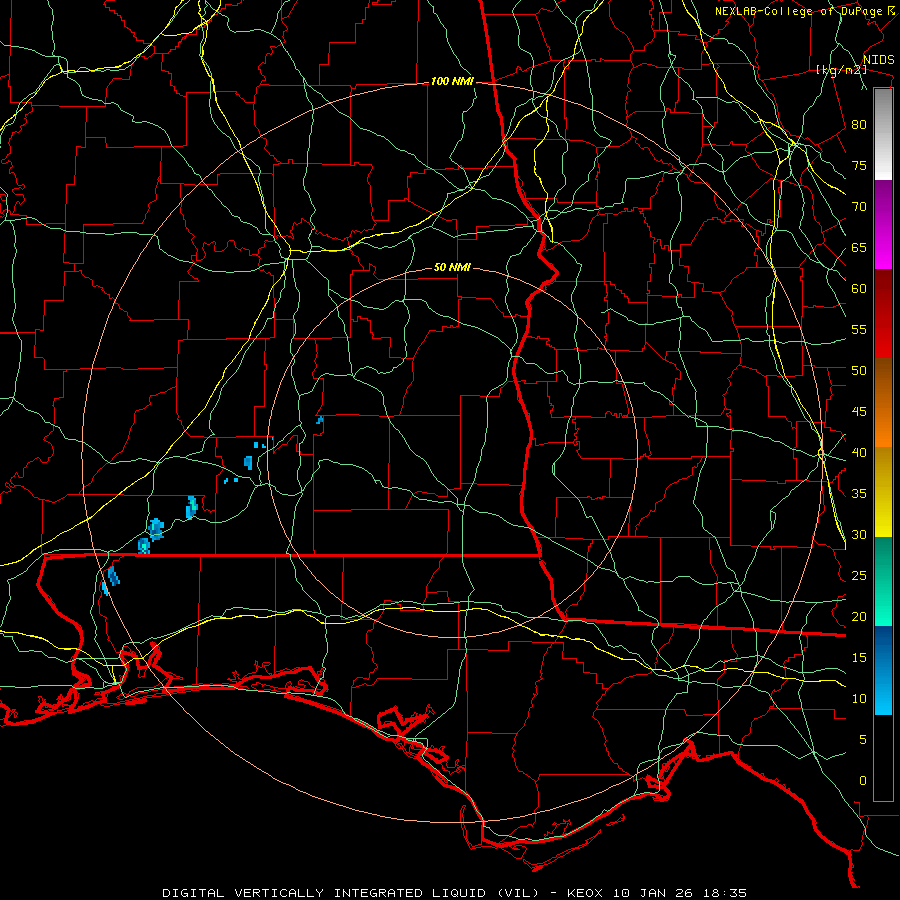The width and height of the screenshot is (900, 900).
Task: Click the scale value "5"
Action: point(863,740)
